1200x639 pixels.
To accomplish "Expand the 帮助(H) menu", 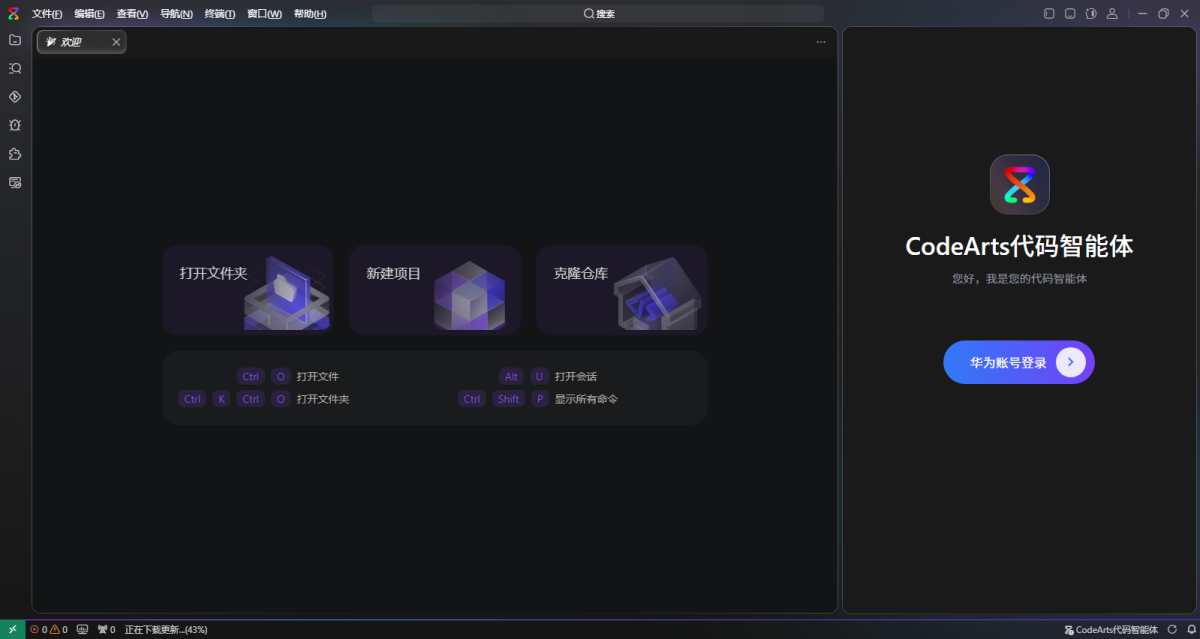I will (310, 14).
